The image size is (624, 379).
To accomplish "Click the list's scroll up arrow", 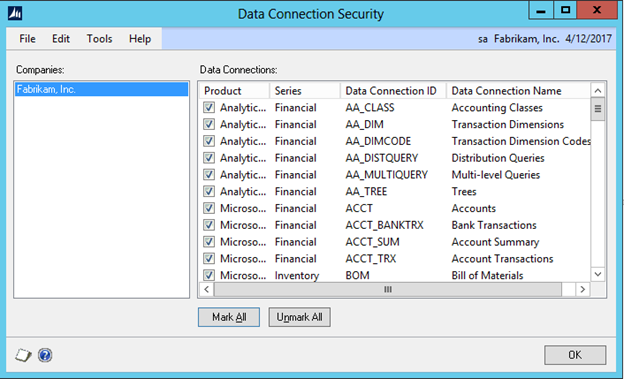I will pos(598,91).
